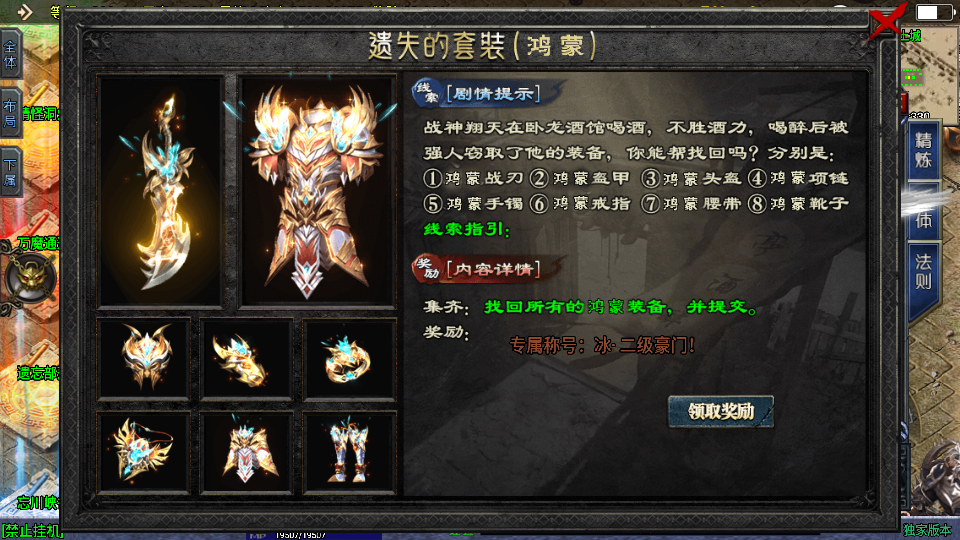This screenshot has width=960, height=540.
Task: Toggle the white switch at top right
Action: pyautogui.click(x=931, y=12)
